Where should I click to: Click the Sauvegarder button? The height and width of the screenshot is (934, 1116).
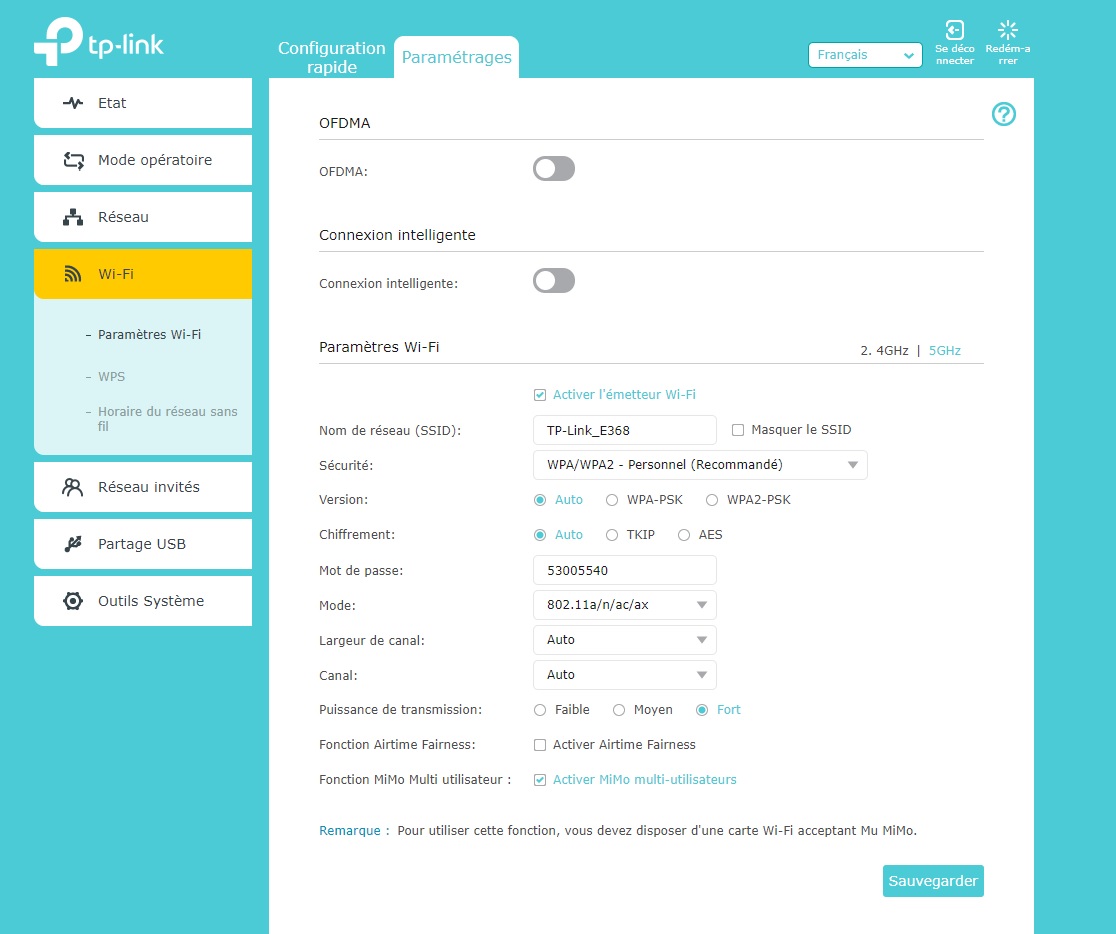(x=932, y=881)
